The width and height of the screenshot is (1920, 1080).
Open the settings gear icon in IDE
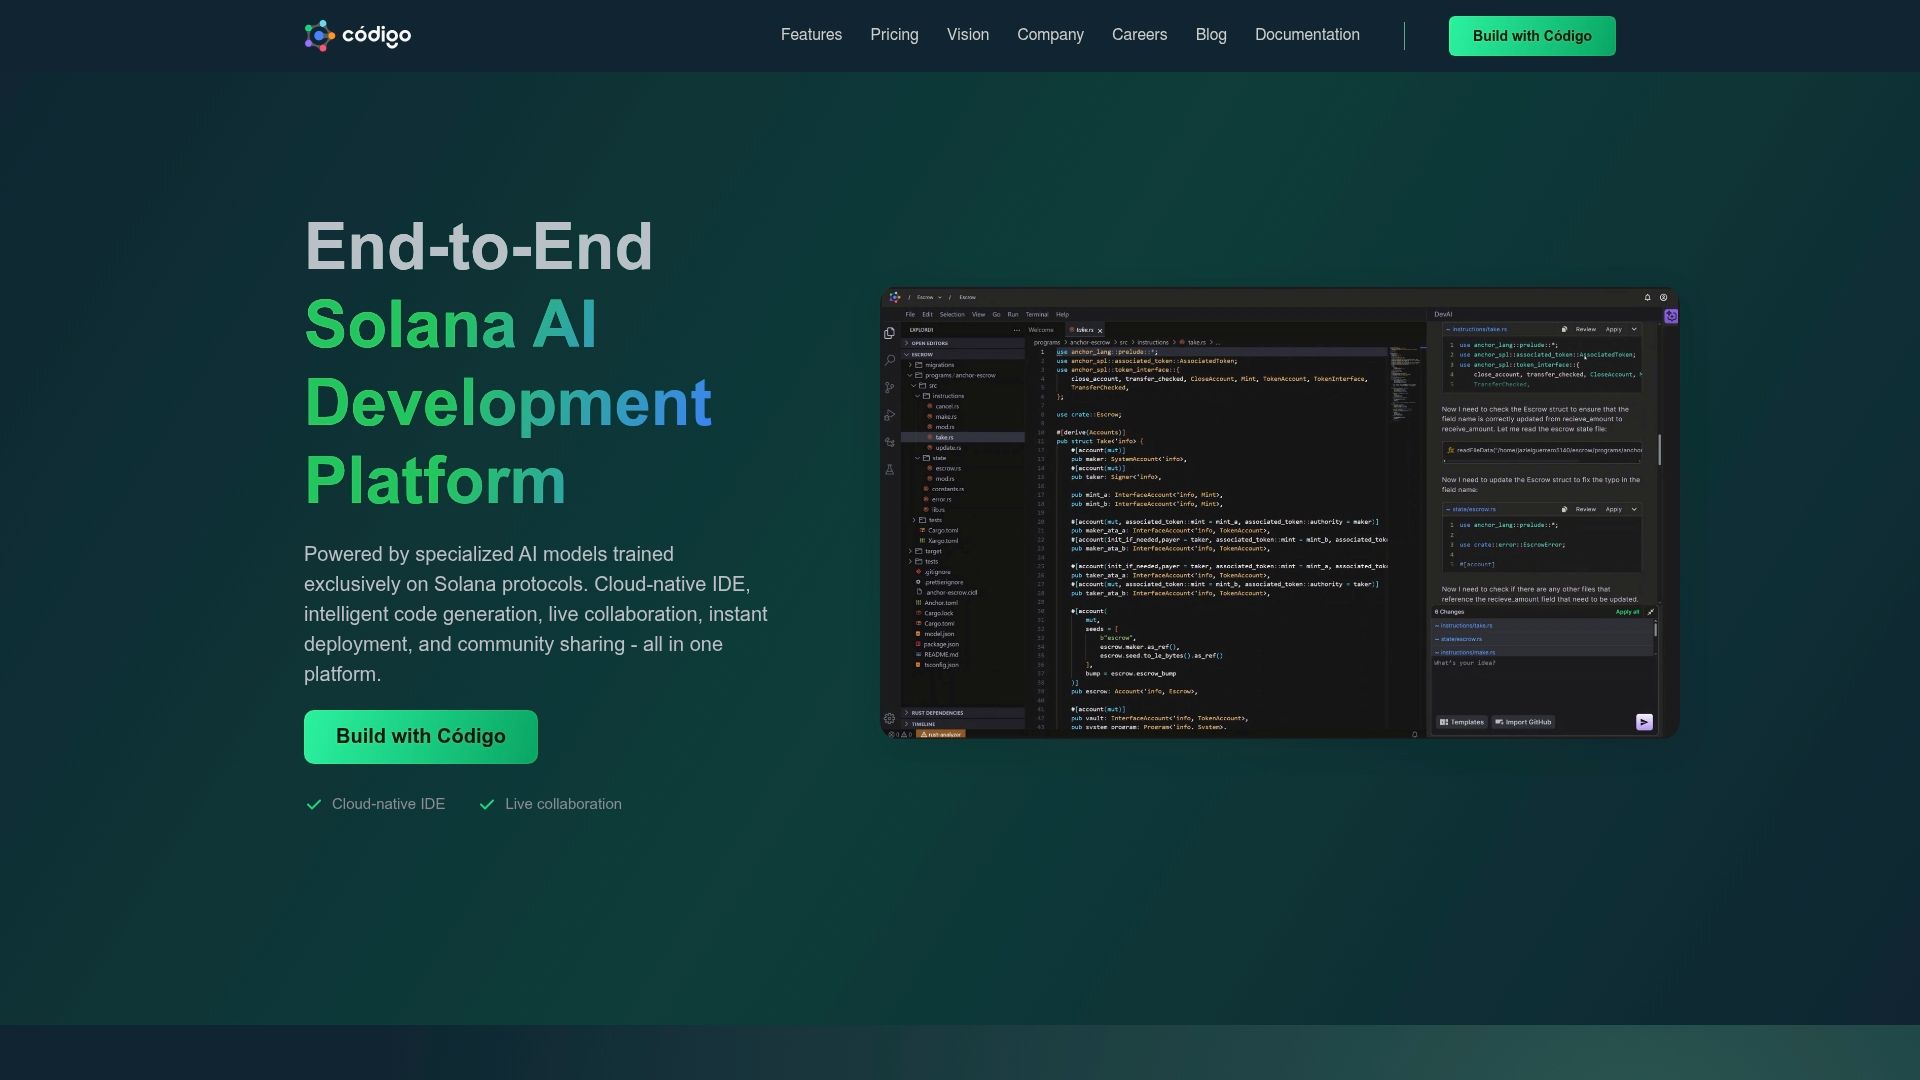889,718
